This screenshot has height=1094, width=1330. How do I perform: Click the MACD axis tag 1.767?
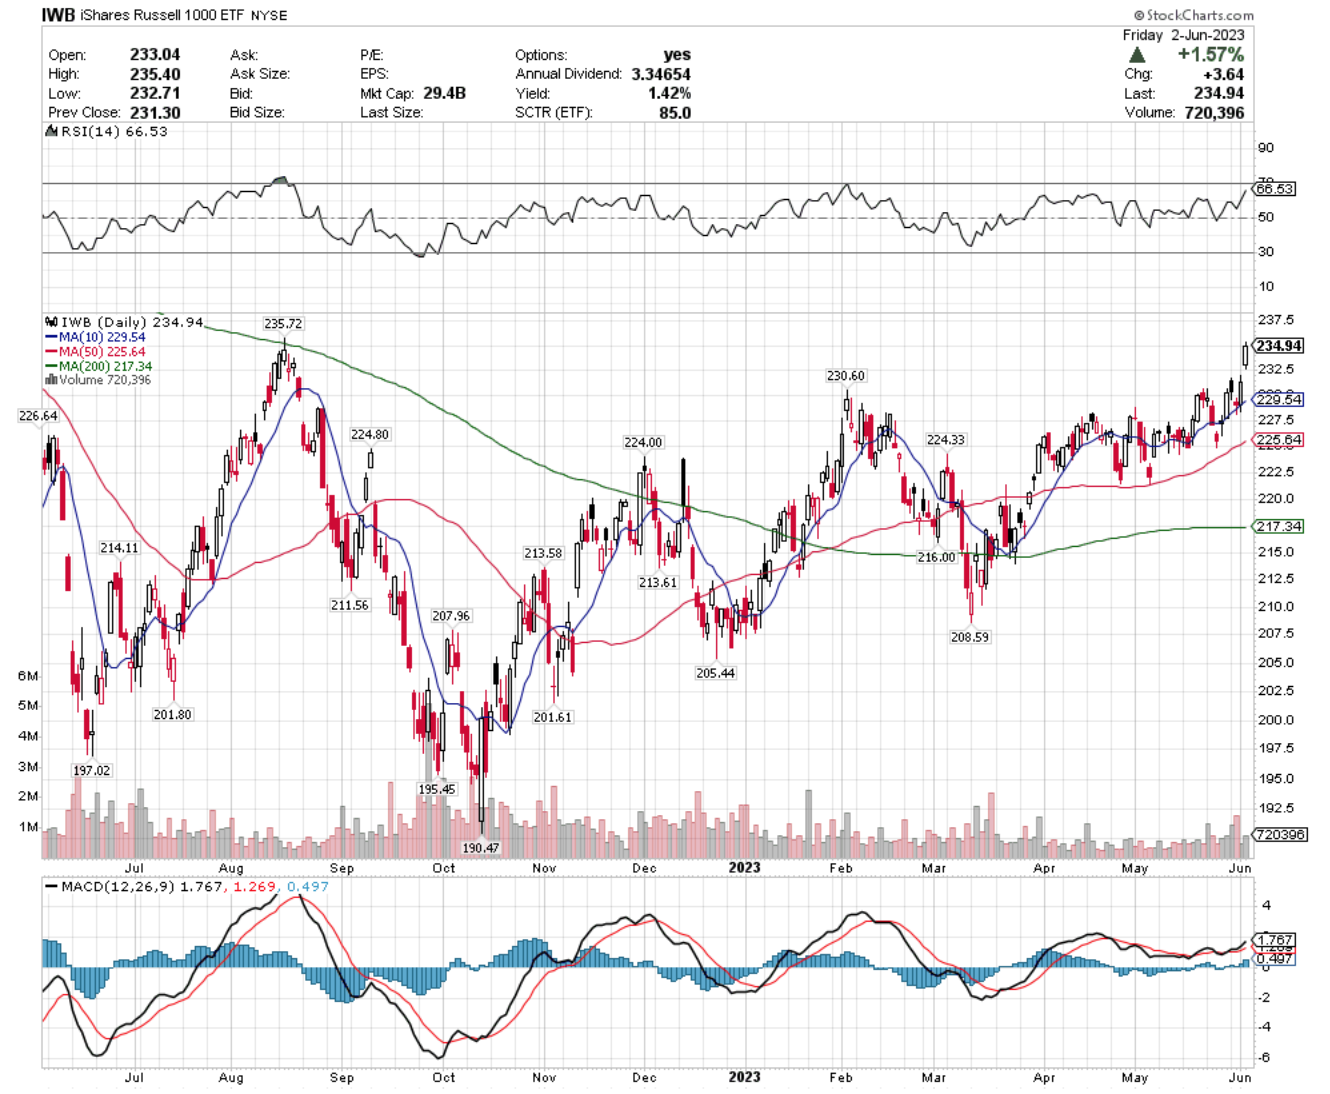[x=1275, y=940]
